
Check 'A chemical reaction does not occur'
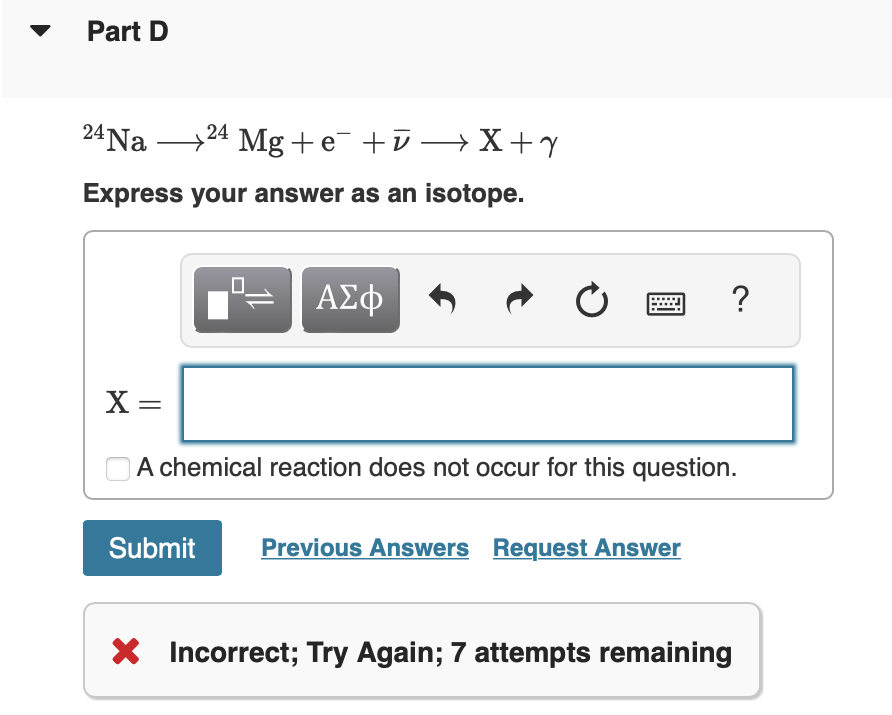118,468
